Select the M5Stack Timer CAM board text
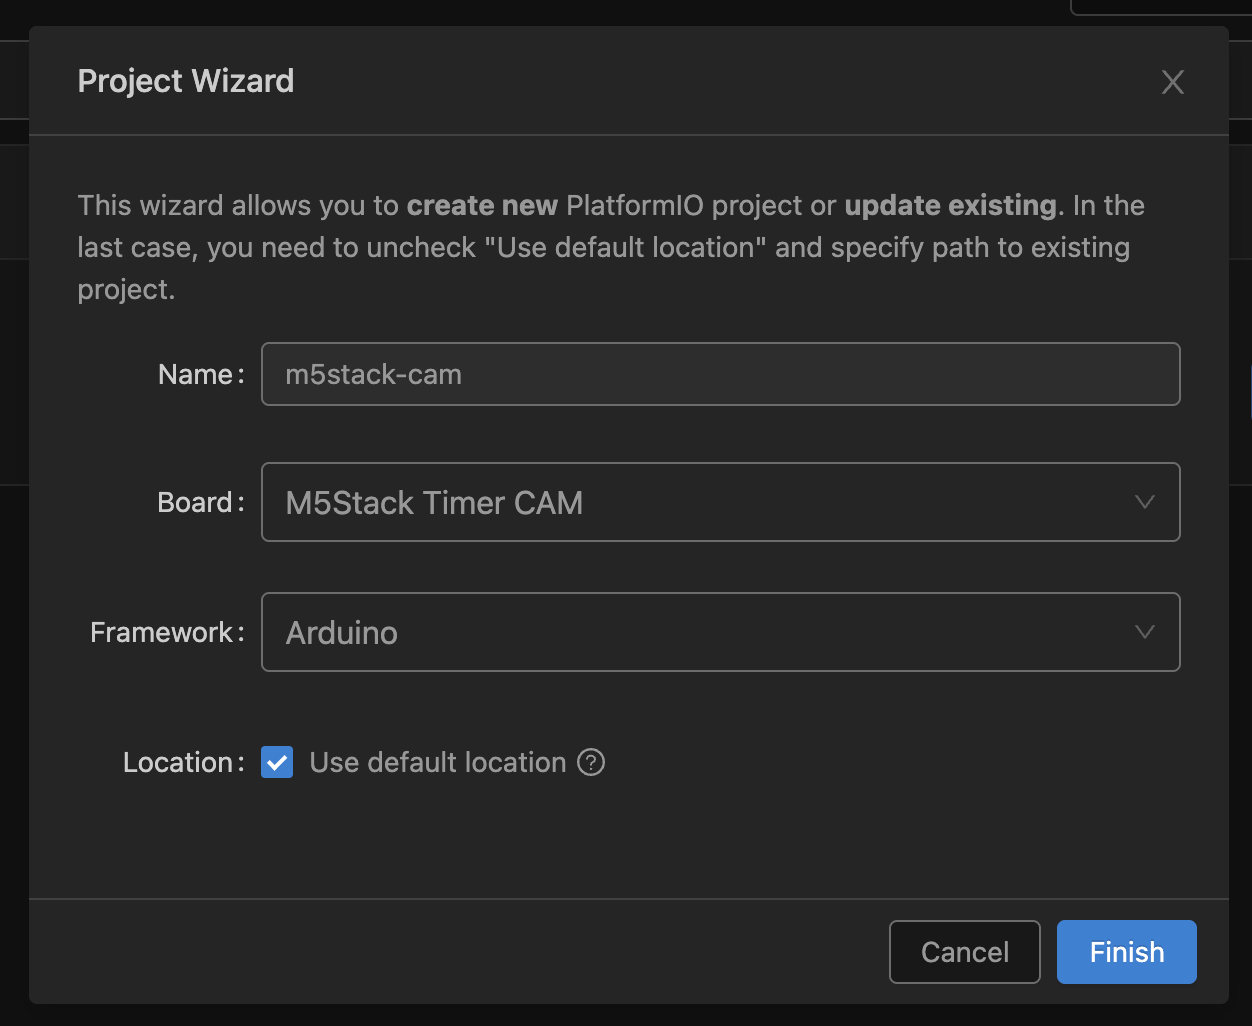The height and width of the screenshot is (1026, 1252). (434, 503)
